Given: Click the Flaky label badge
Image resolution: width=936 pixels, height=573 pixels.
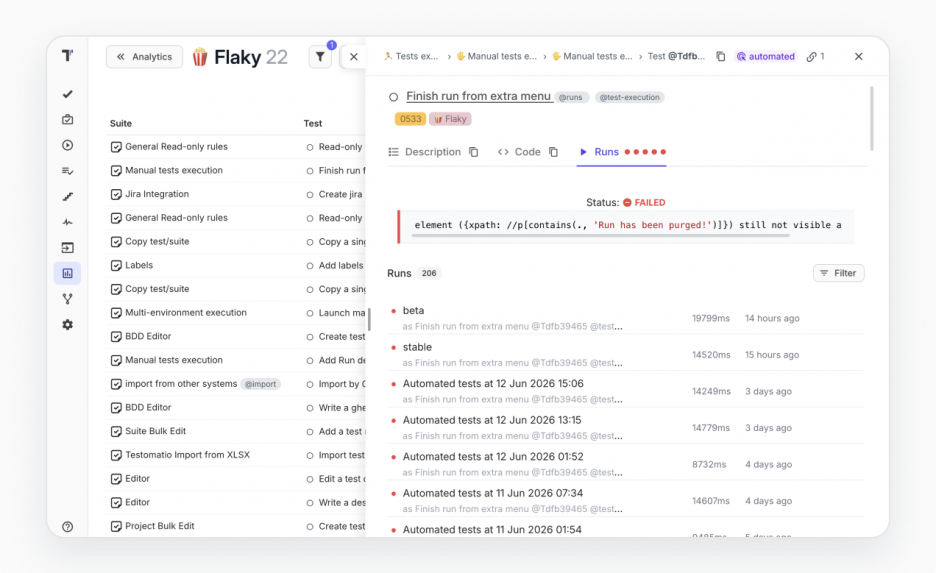Looking at the screenshot, I should 450,119.
